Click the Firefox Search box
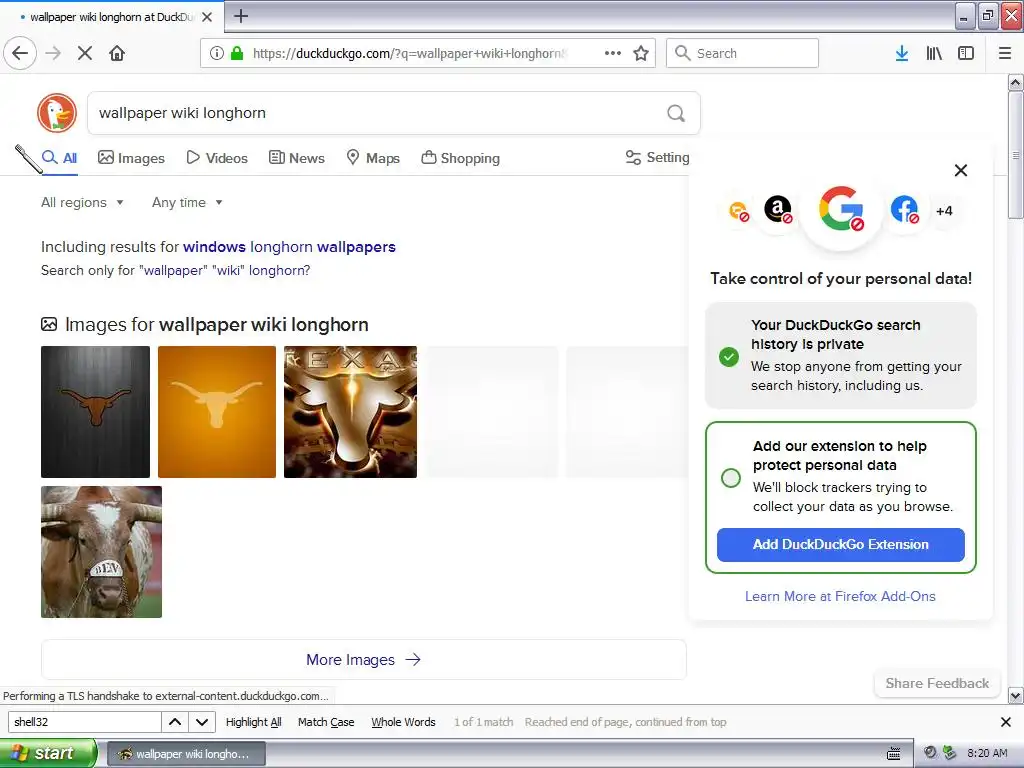Screen dimensions: 1024x768 743,53
